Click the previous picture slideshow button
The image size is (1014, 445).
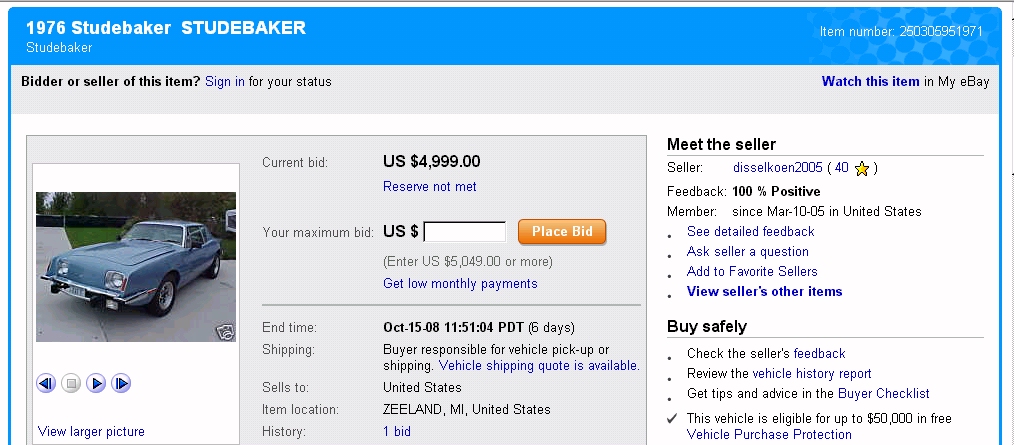pyautogui.click(x=46, y=383)
